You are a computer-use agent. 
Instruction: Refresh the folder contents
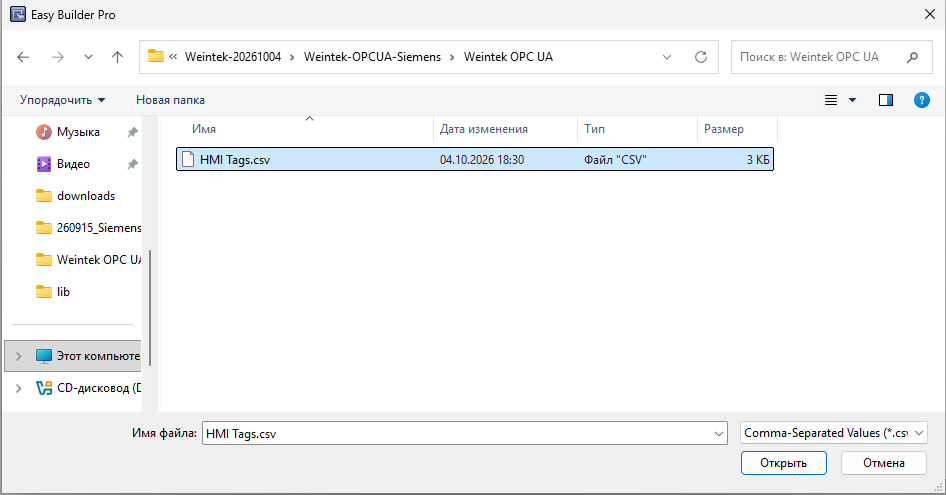point(700,57)
